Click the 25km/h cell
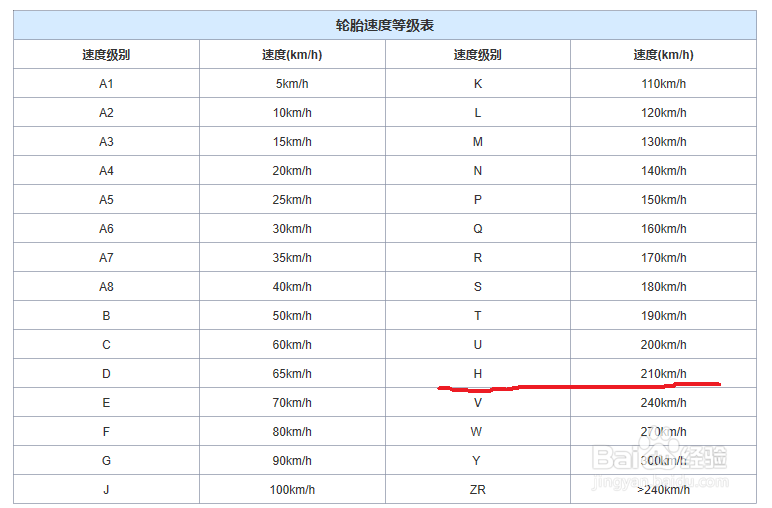This screenshot has height=508, width=772. tap(292, 200)
